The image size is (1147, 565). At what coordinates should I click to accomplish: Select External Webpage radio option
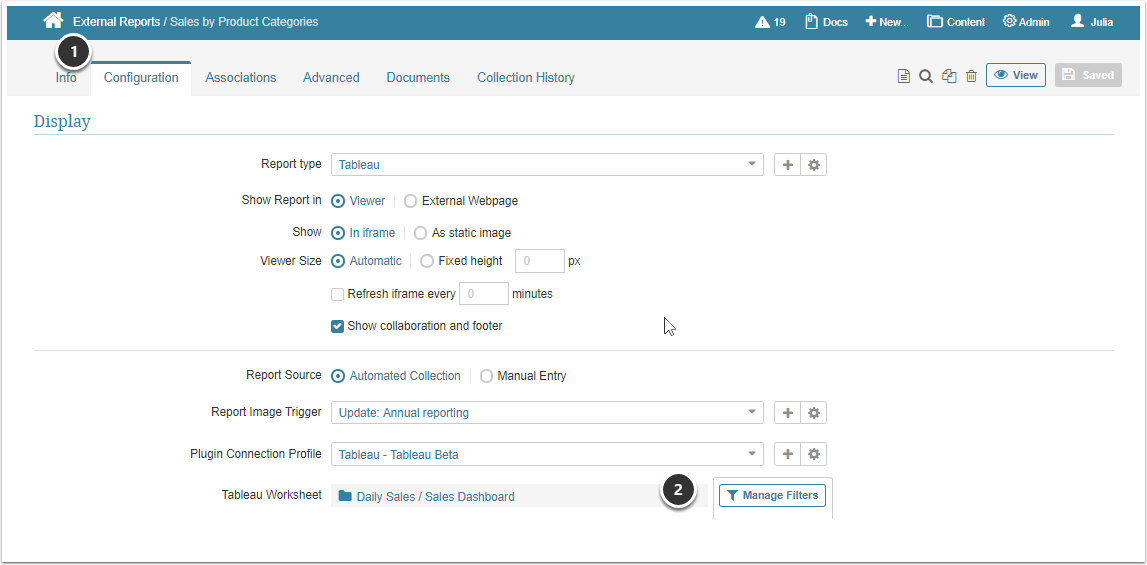(x=411, y=201)
